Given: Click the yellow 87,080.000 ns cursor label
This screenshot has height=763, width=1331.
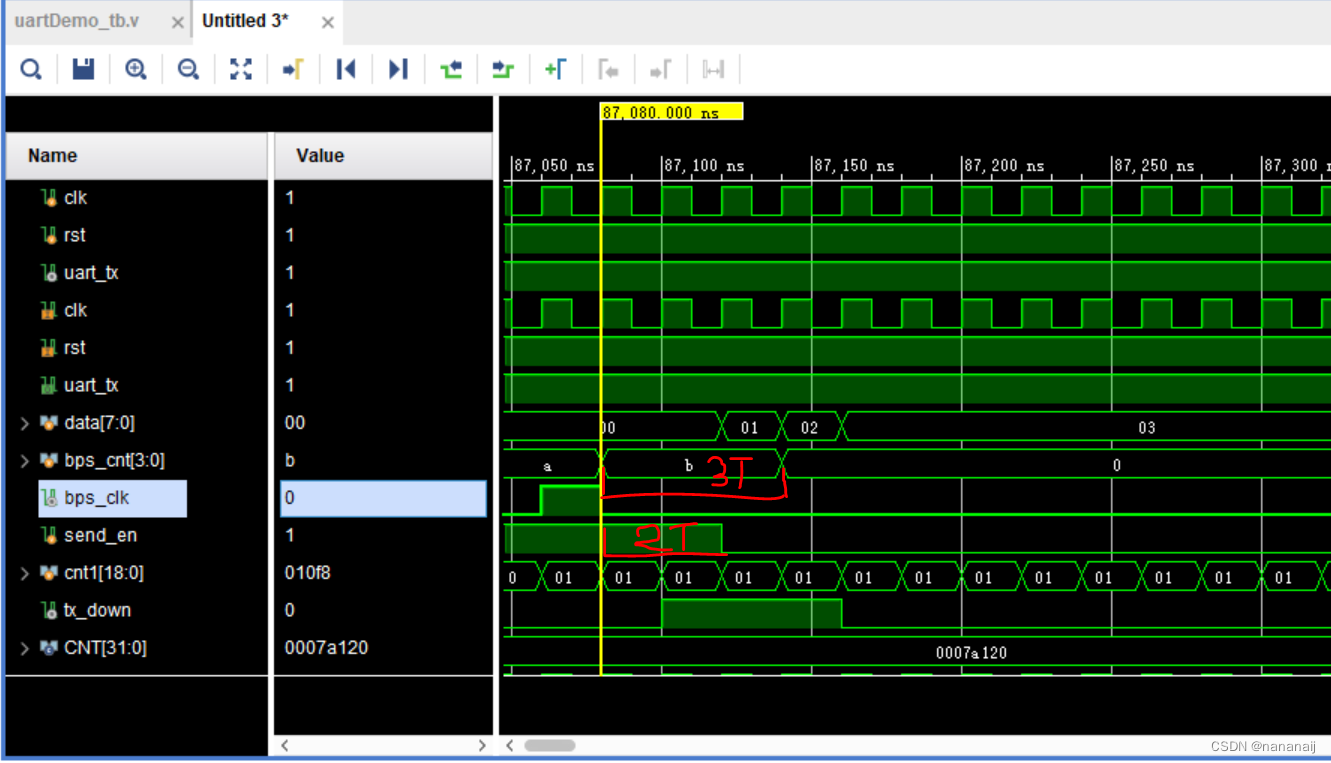Looking at the screenshot, I should tap(672, 112).
